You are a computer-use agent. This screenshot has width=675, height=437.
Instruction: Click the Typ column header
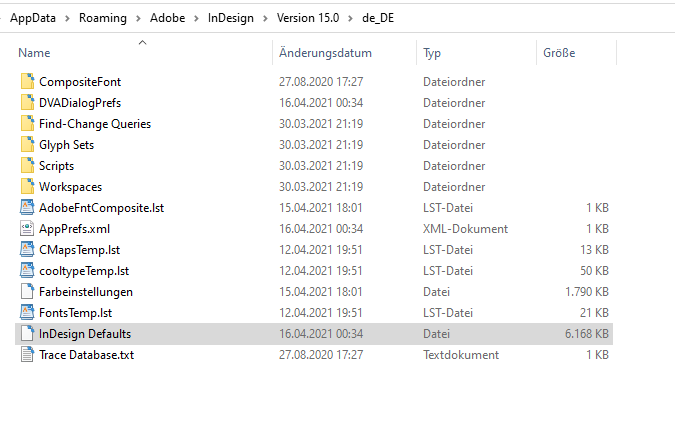coord(432,53)
